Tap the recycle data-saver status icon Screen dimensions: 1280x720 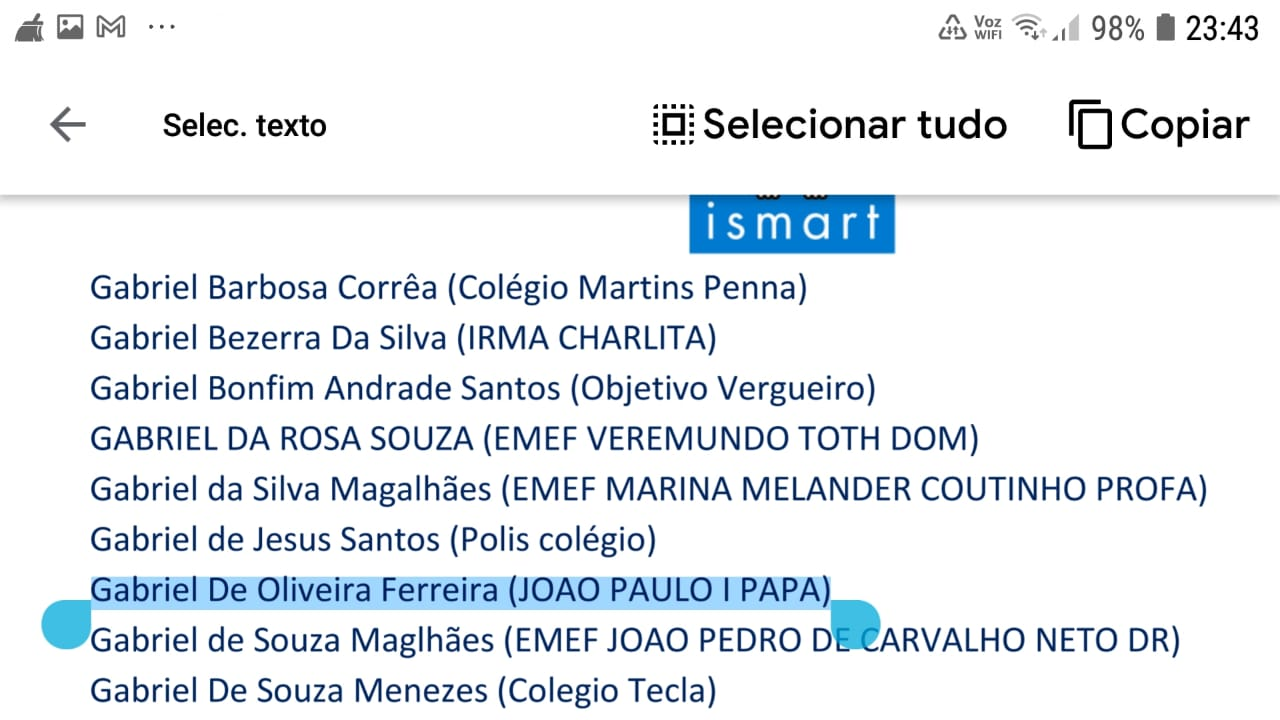click(x=952, y=27)
